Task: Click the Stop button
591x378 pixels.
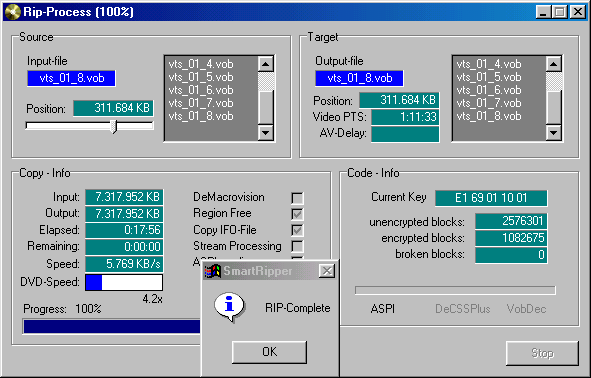Action: [x=542, y=353]
